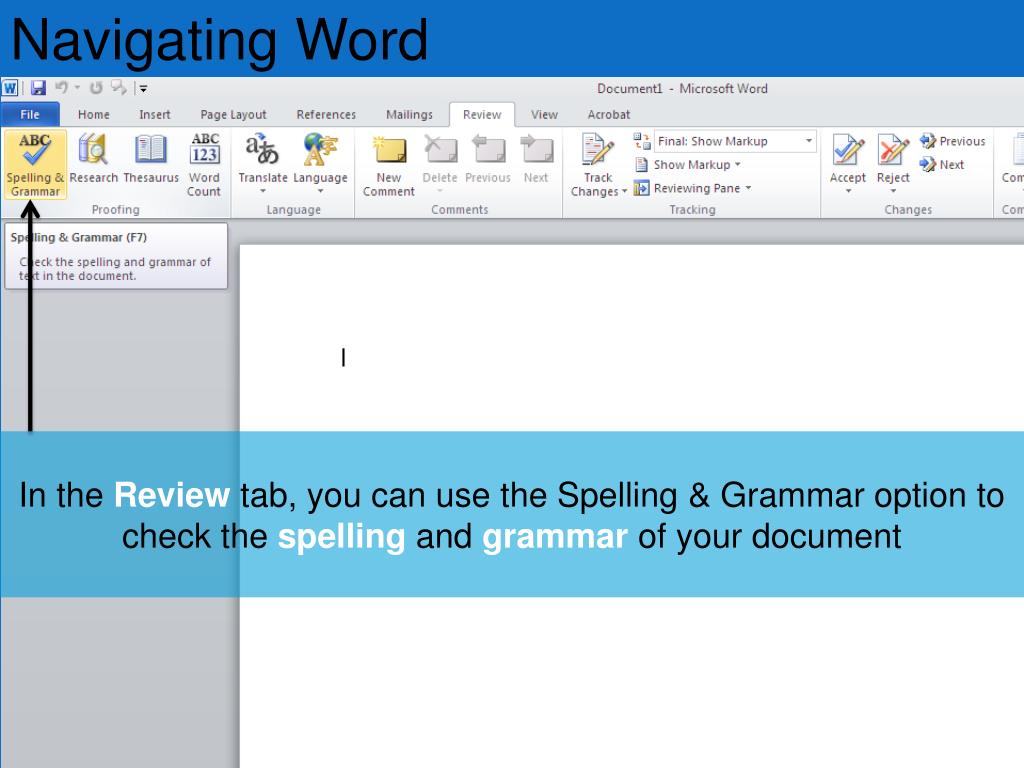Open the Language dropdown arrow

[x=320, y=191]
